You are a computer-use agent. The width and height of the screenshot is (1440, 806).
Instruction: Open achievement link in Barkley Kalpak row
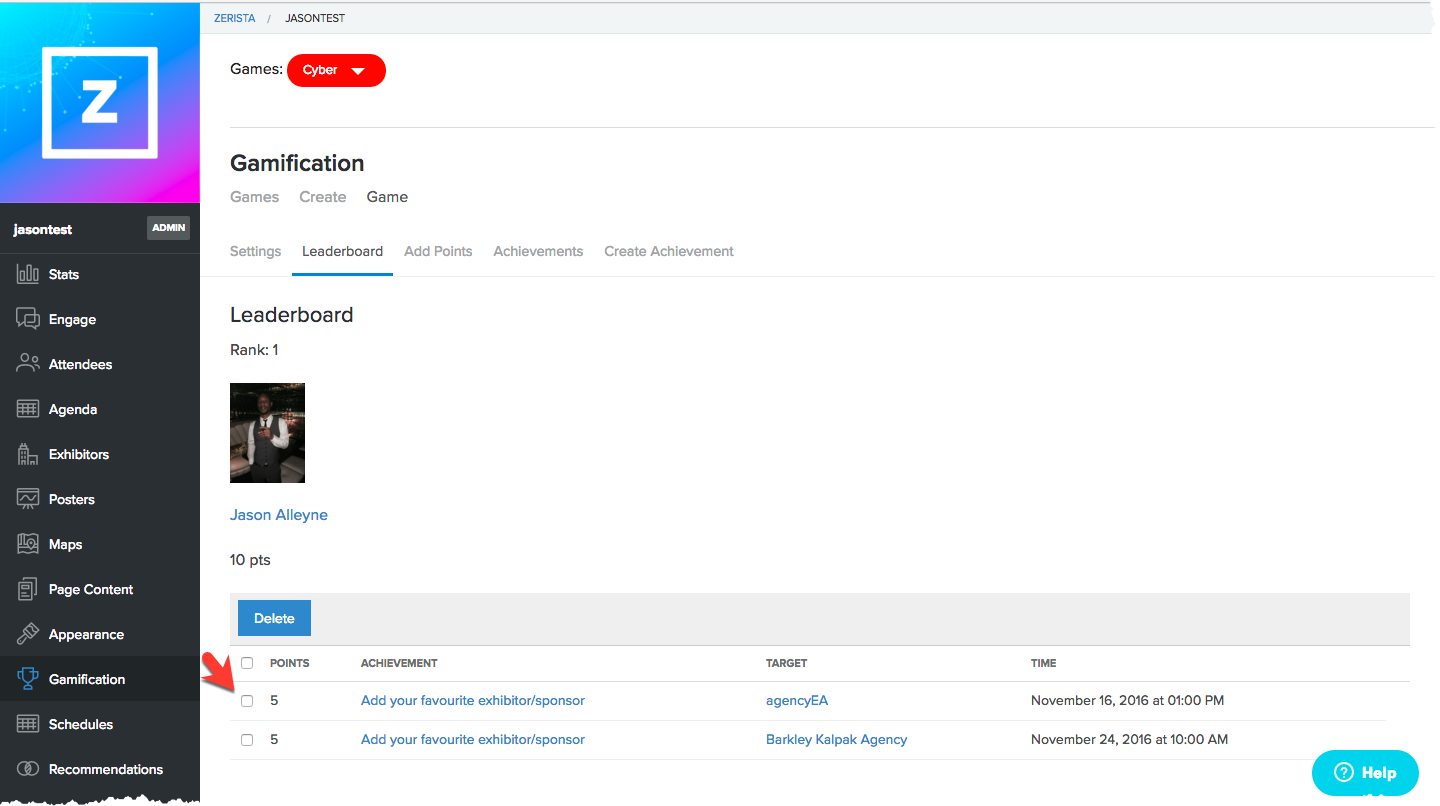click(473, 740)
